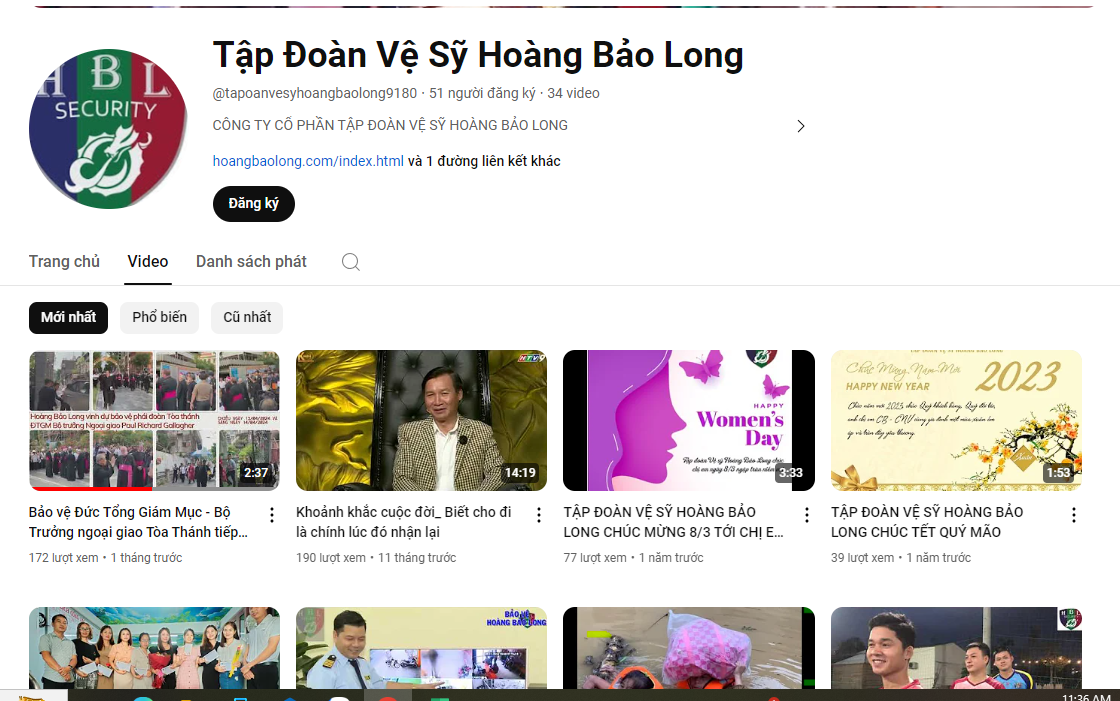The image size is (1120, 701).
Task: Click the Khoảnh khắc cuộc đời video title
Action: pos(403,522)
